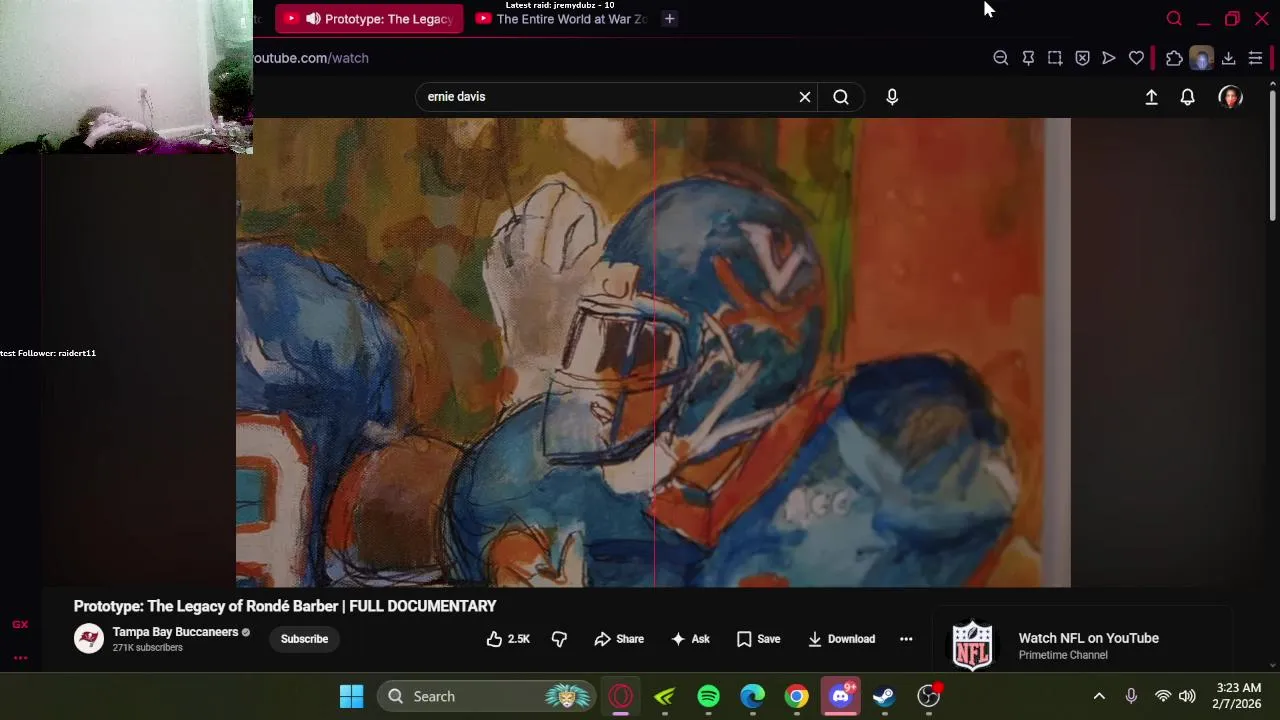Open YouTube create/upload icon

[x=1151, y=97]
